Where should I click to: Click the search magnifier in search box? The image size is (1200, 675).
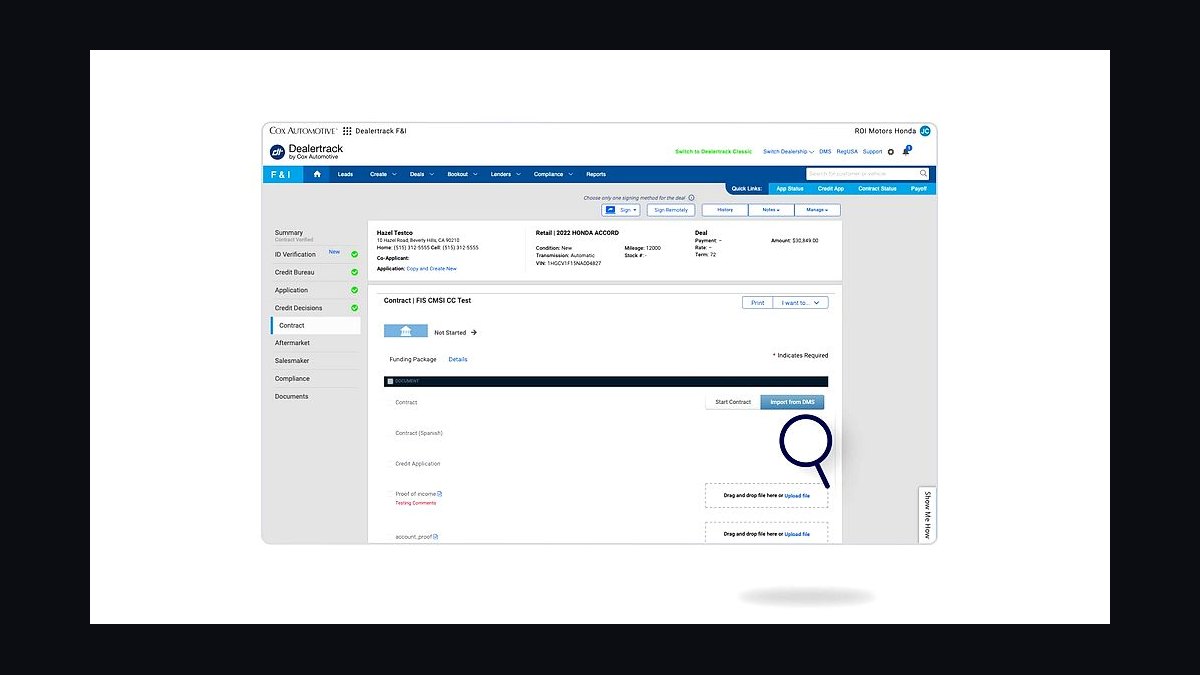[x=923, y=174]
